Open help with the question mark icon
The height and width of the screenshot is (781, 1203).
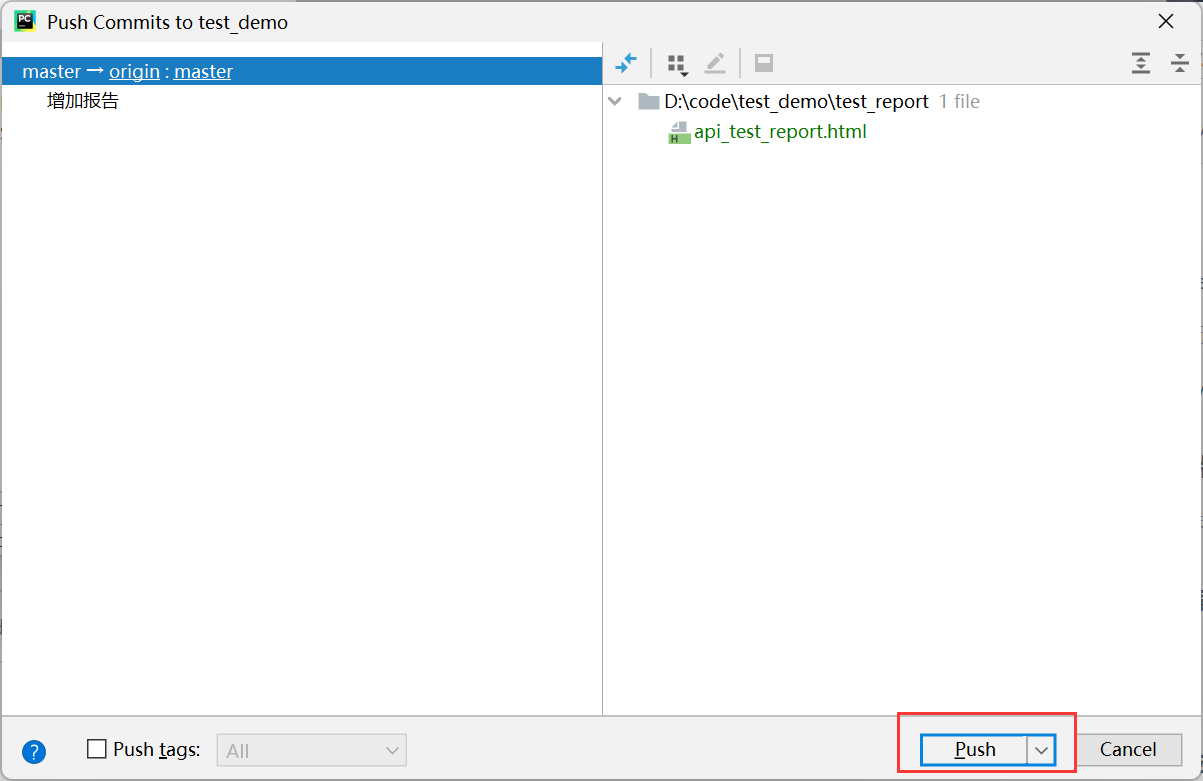tap(34, 751)
